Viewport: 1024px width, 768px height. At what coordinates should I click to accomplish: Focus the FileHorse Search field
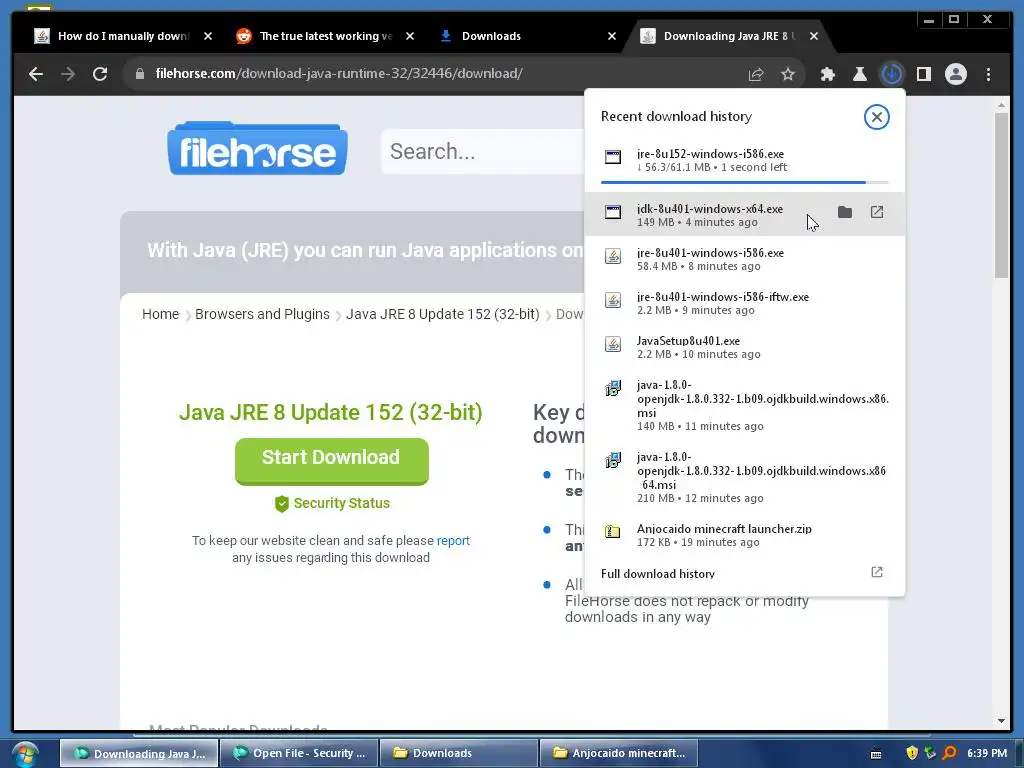(x=483, y=152)
